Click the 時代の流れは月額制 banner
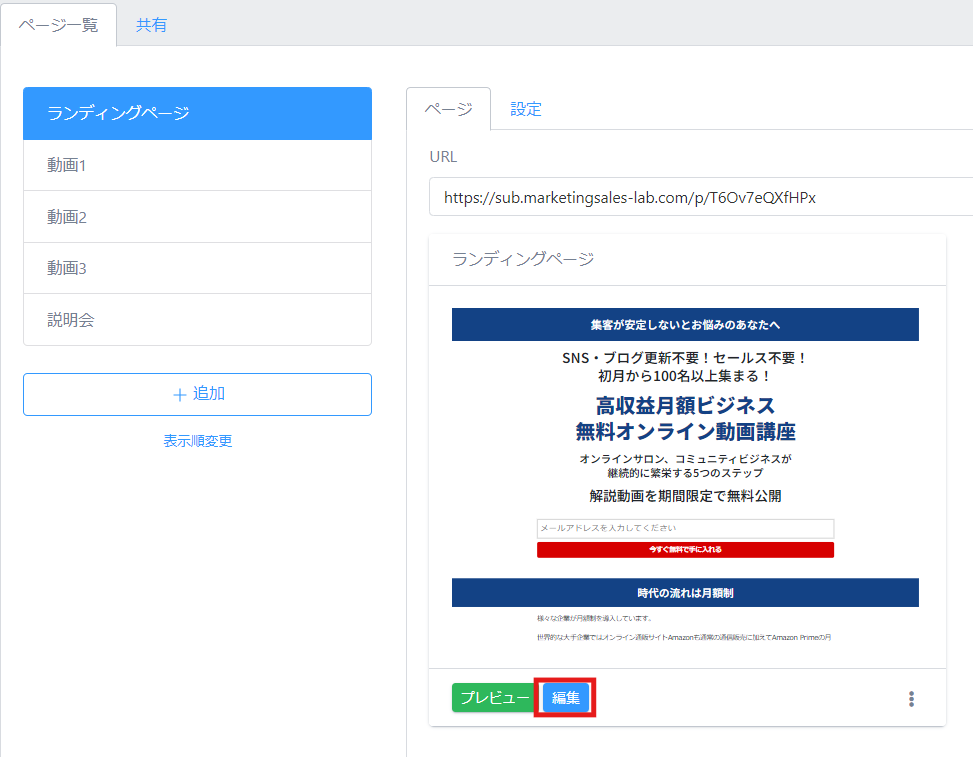This screenshot has width=973, height=757. [685, 593]
